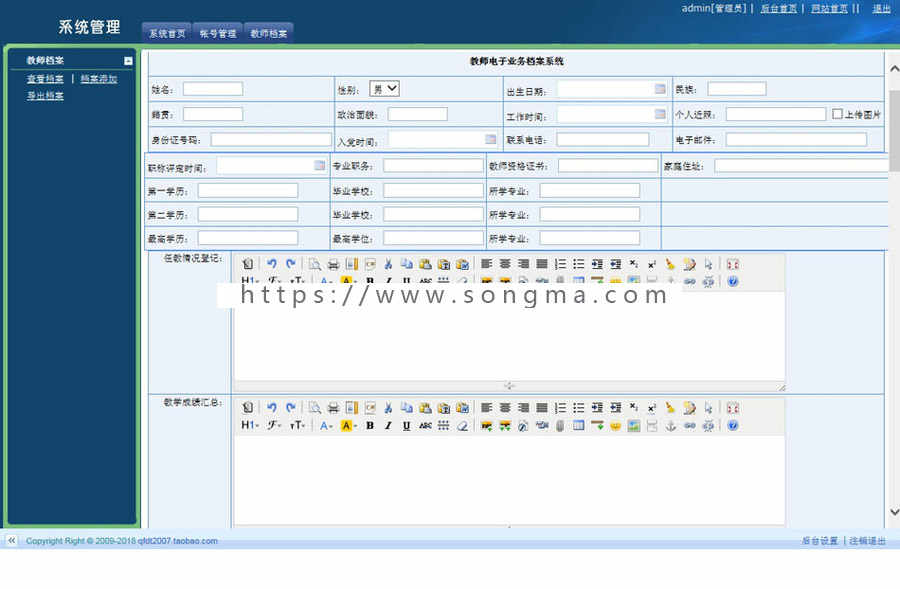Viewport: 900px width, 589px height.
Task: Center align text in 教学成绩汇总 editor
Action: [505, 408]
